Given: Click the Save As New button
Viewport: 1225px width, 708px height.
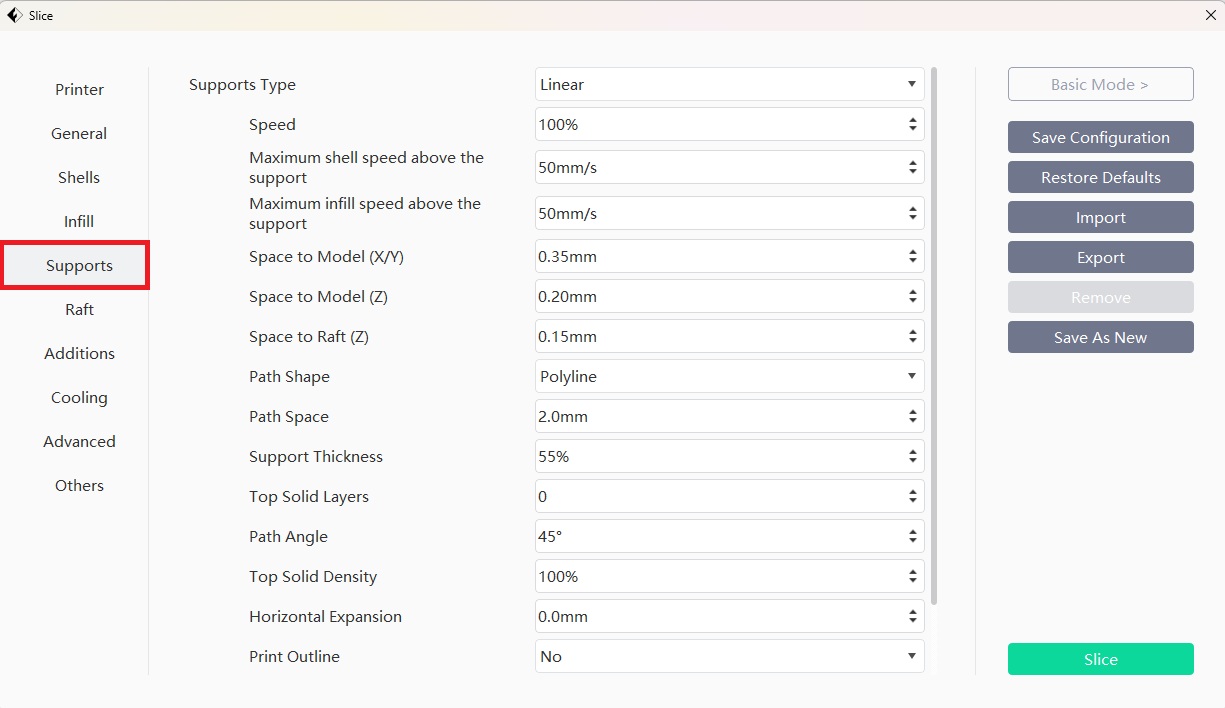Looking at the screenshot, I should tap(1100, 338).
